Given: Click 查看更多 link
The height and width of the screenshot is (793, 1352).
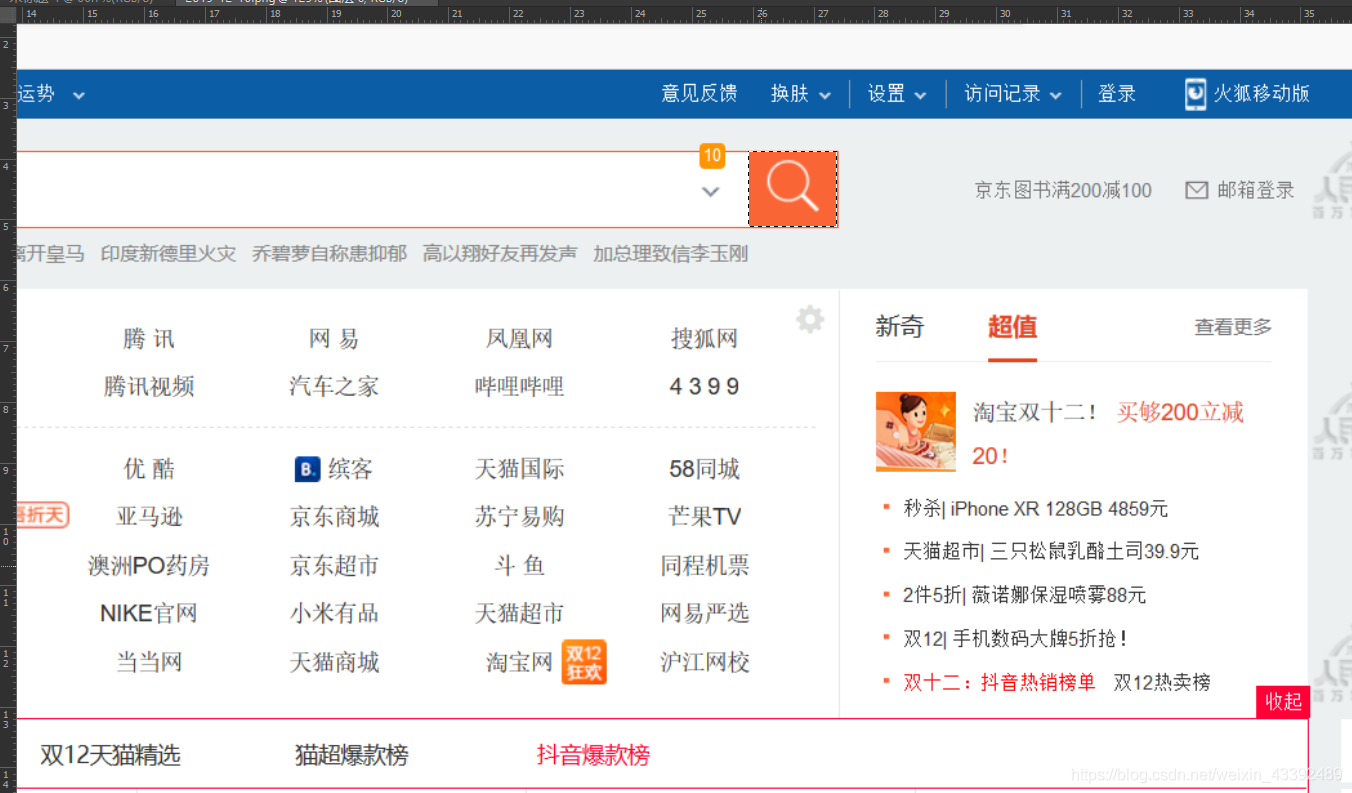Looking at the screenshot, I should pyautogui.click(x=1233, y=327).
